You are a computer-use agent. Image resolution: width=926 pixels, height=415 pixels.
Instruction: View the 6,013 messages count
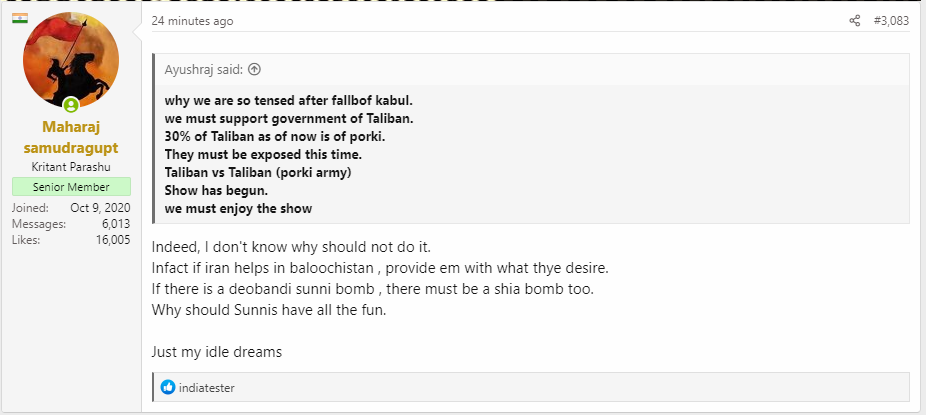coord(116,224)
